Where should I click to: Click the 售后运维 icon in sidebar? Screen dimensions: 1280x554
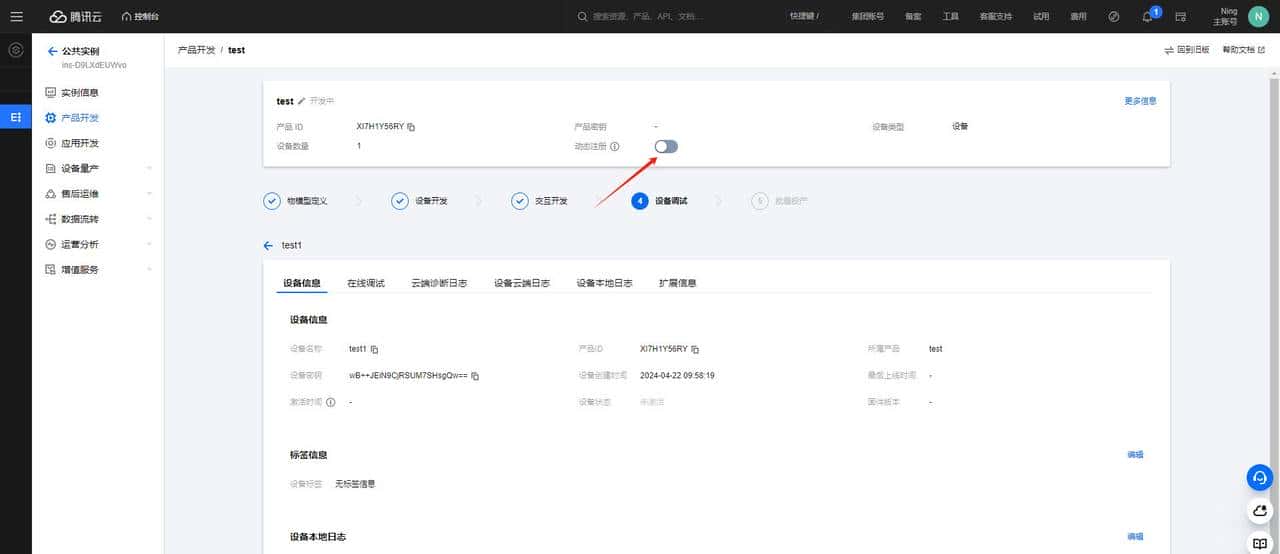pos(51,193)
